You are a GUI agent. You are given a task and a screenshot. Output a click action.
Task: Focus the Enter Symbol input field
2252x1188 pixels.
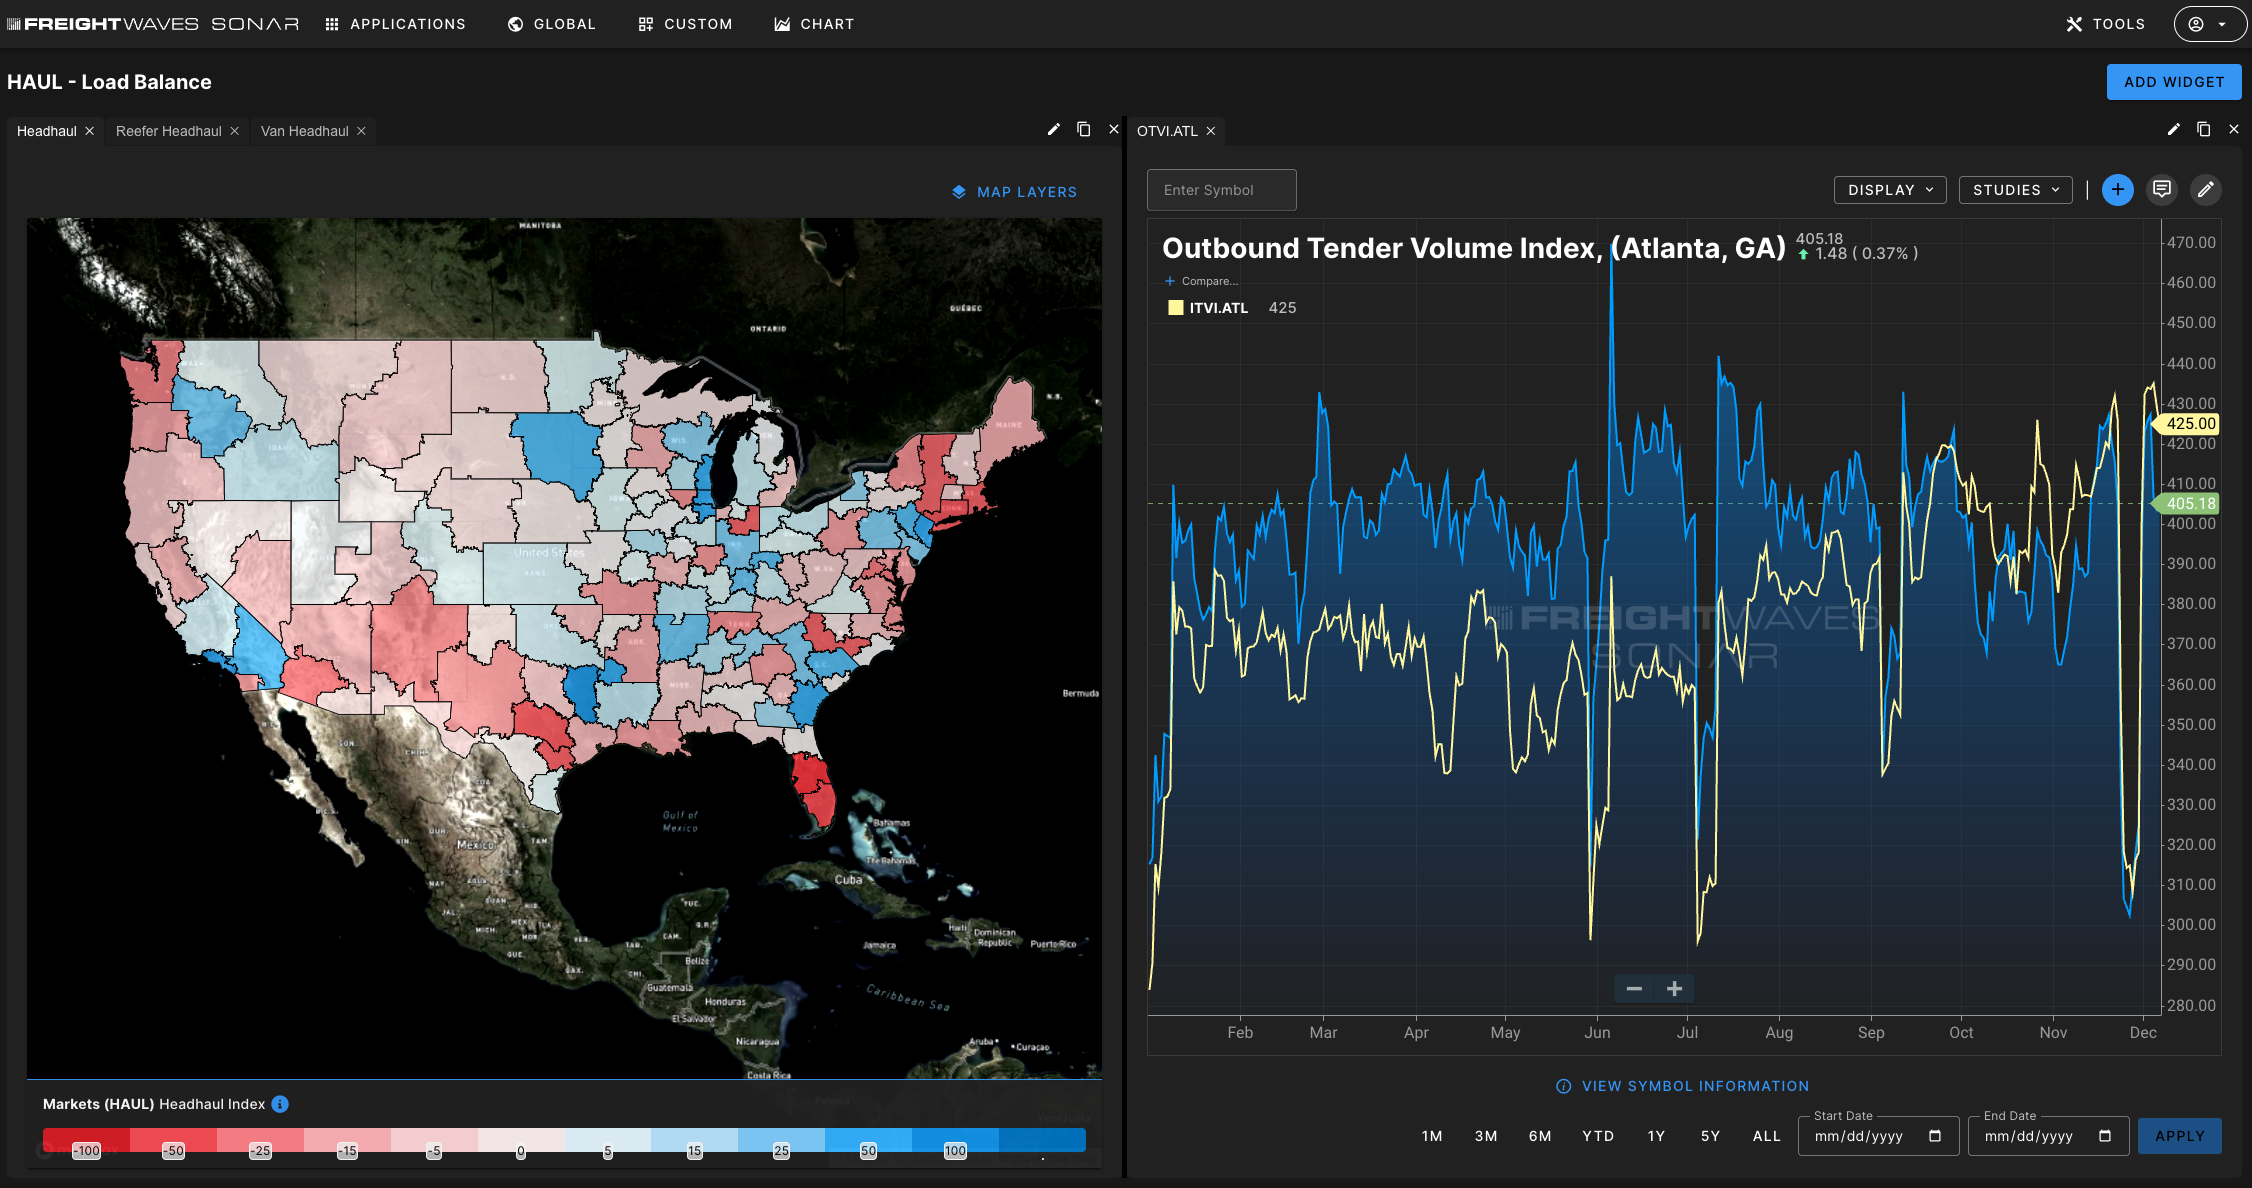point(1221,190)
